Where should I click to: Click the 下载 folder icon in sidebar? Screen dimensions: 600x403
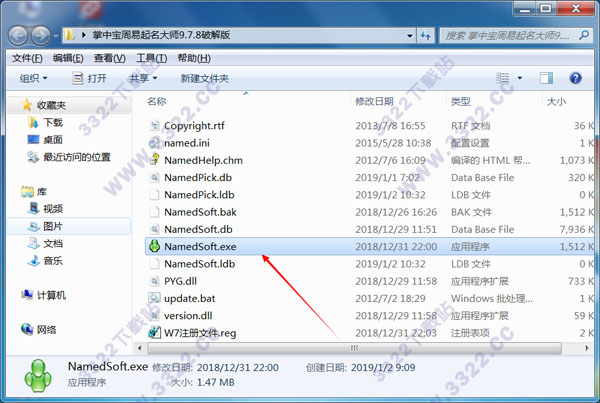33,122
